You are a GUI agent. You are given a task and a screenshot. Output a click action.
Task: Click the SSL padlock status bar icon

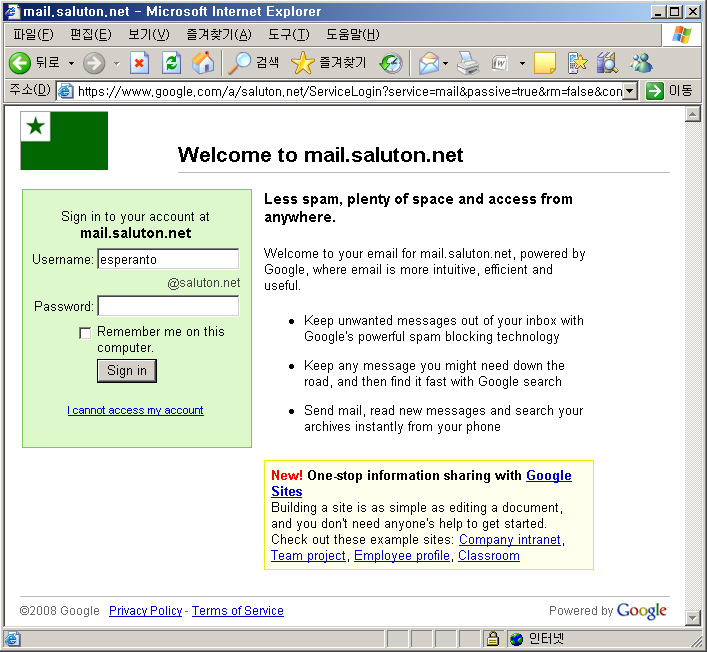coord(493,638)
